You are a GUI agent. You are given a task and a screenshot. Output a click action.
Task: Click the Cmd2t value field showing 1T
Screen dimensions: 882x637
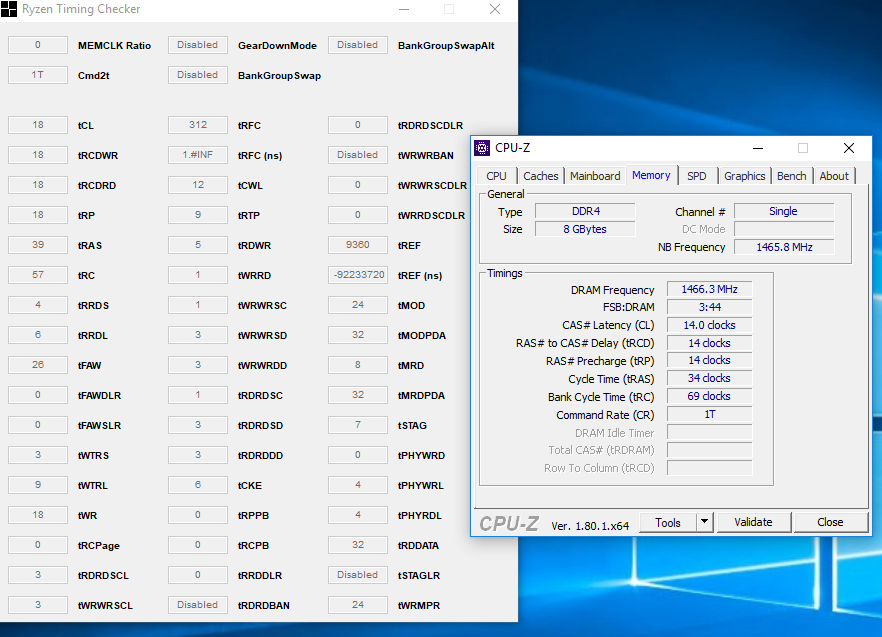tap(38, 75)
